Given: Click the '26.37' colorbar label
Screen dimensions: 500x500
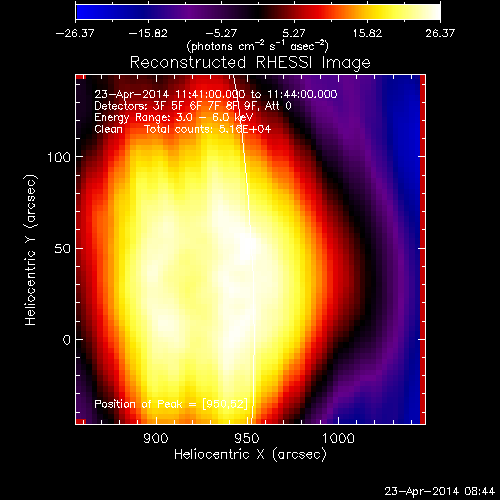Looking at the screenshot, I should point(440,33).
